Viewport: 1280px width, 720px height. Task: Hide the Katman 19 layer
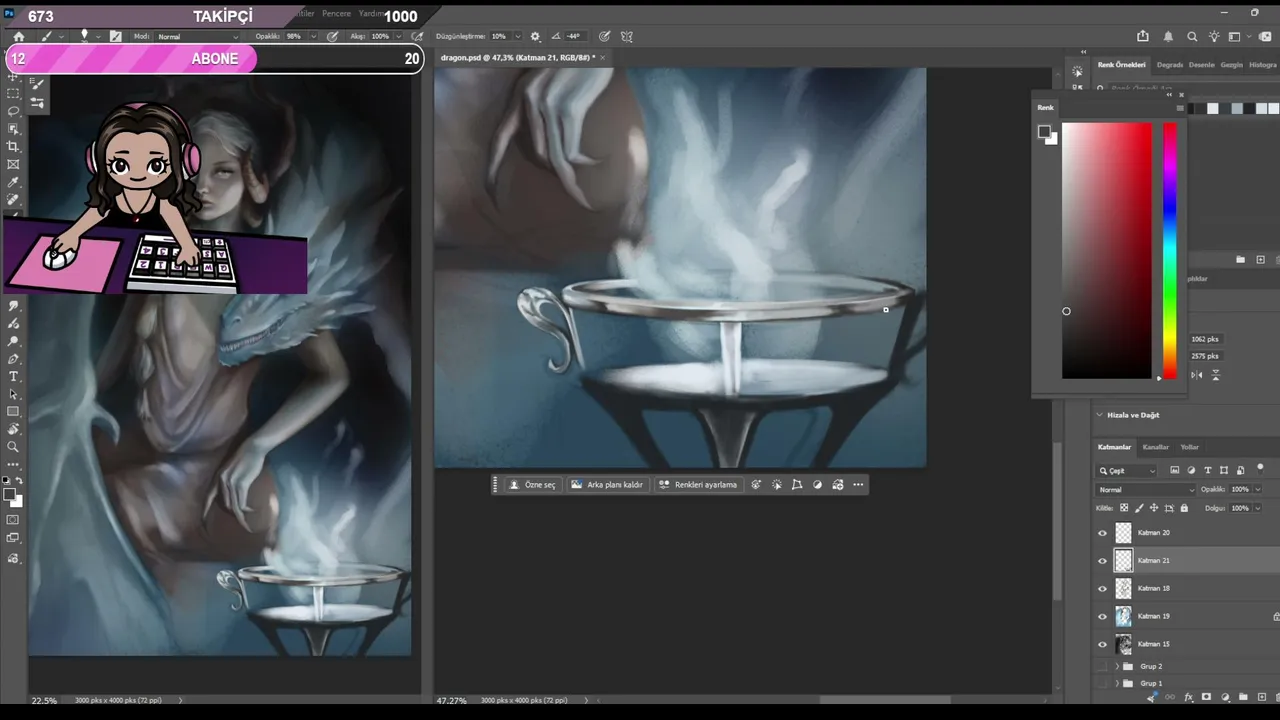[x=1103, y=617]
